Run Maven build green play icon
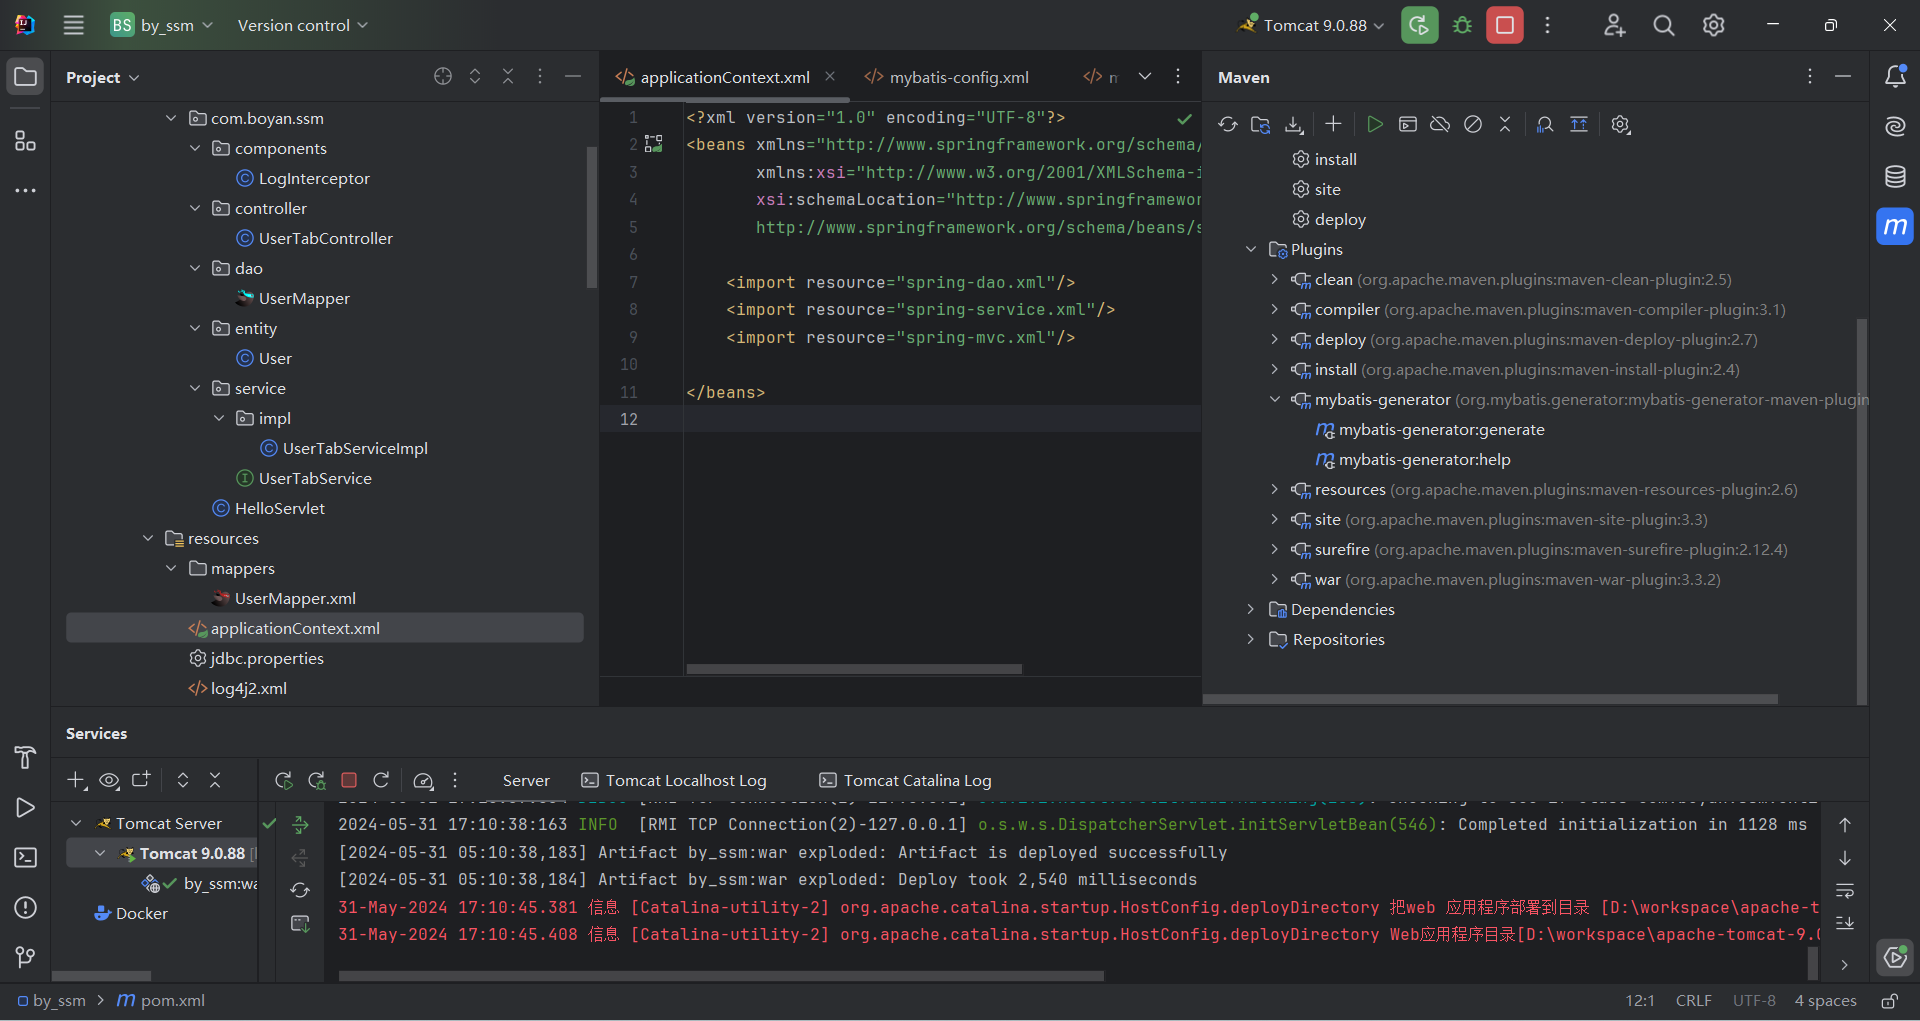The image size is (1920, 1021). (1375, 124)
